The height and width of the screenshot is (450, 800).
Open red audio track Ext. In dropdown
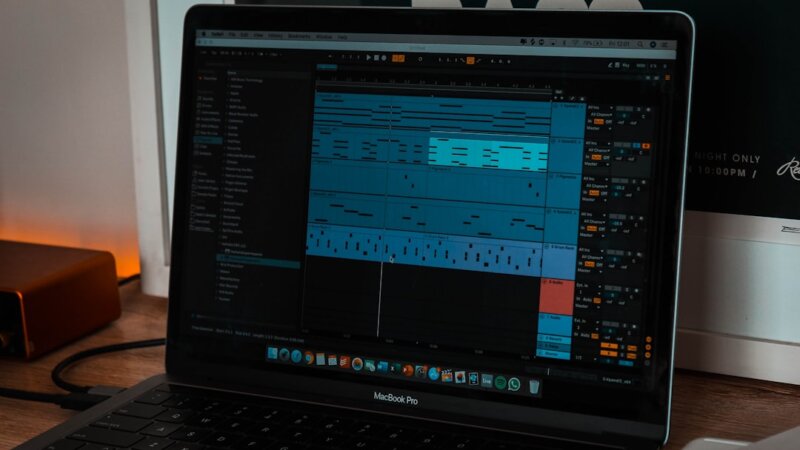click(x=588, y=286)
